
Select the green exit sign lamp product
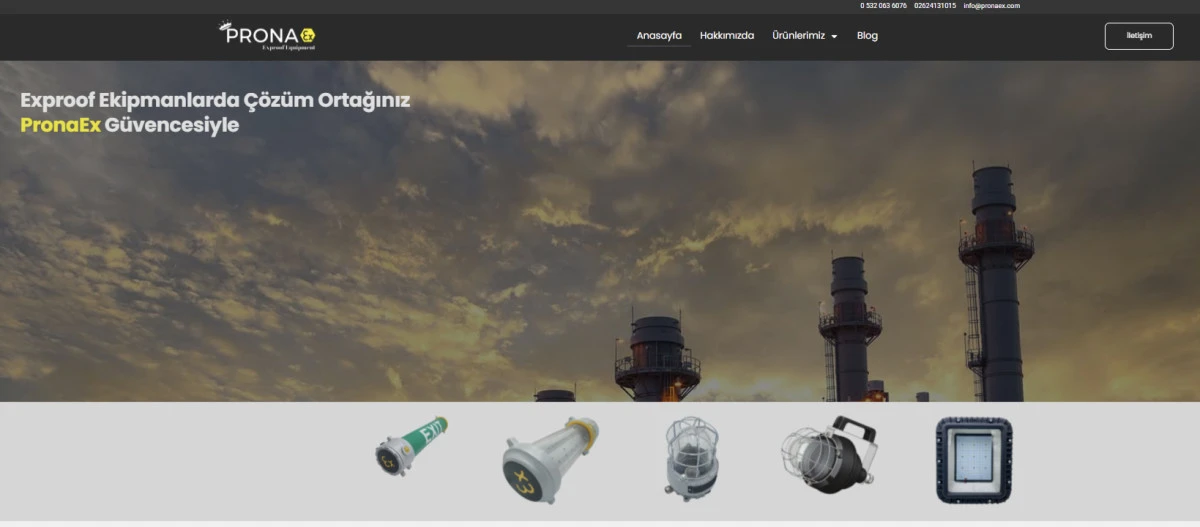[411, 445]
